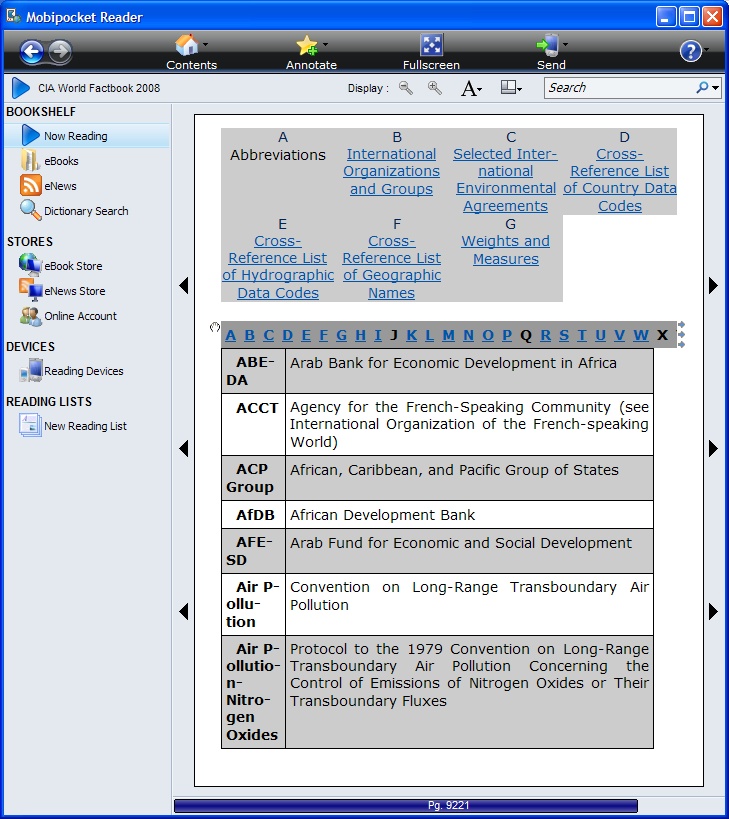Click the Annotate star icon

(307, 45)
